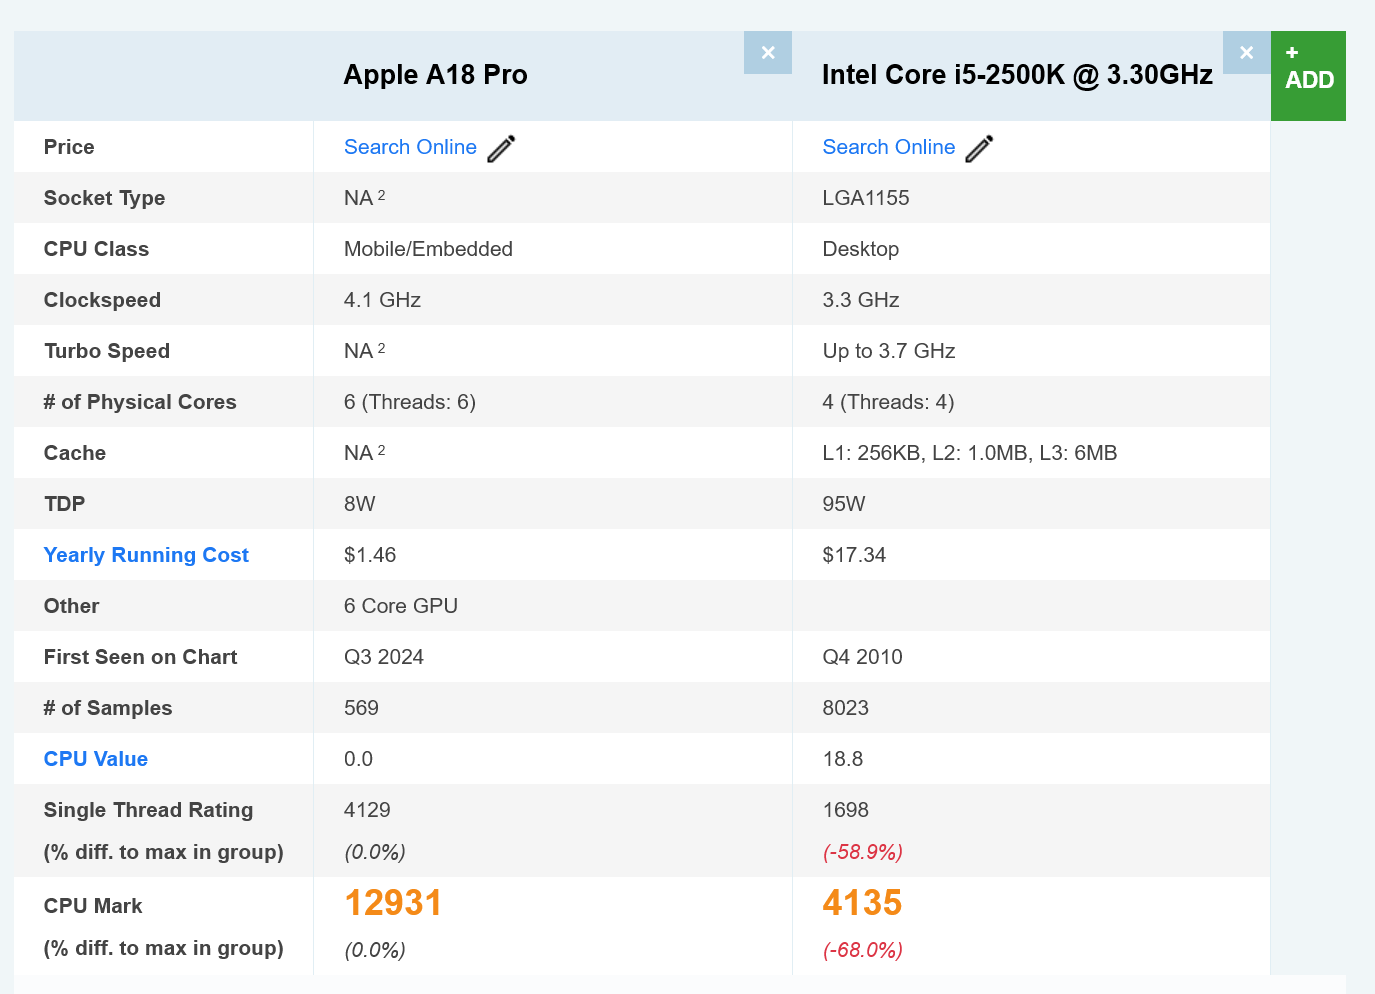The image size is (1375, 994).
Task: Select the L1: 256KB cache details
Action: tap(970, 453)
